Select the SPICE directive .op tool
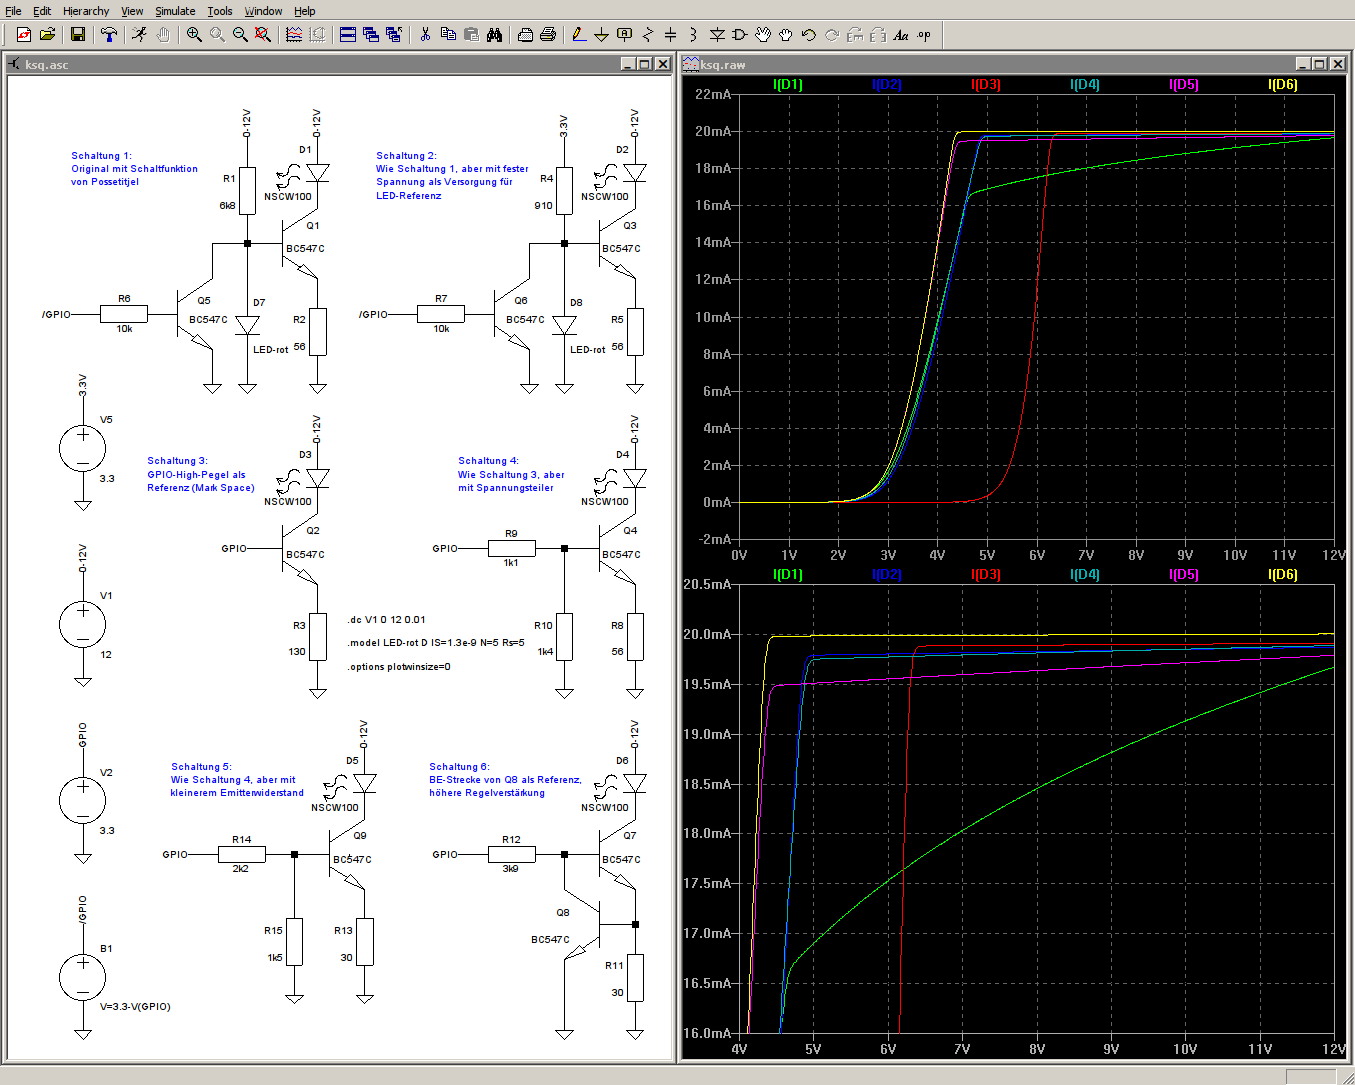The height and width of the screenshot is (1085, 1355). click(x=924, y=35)
